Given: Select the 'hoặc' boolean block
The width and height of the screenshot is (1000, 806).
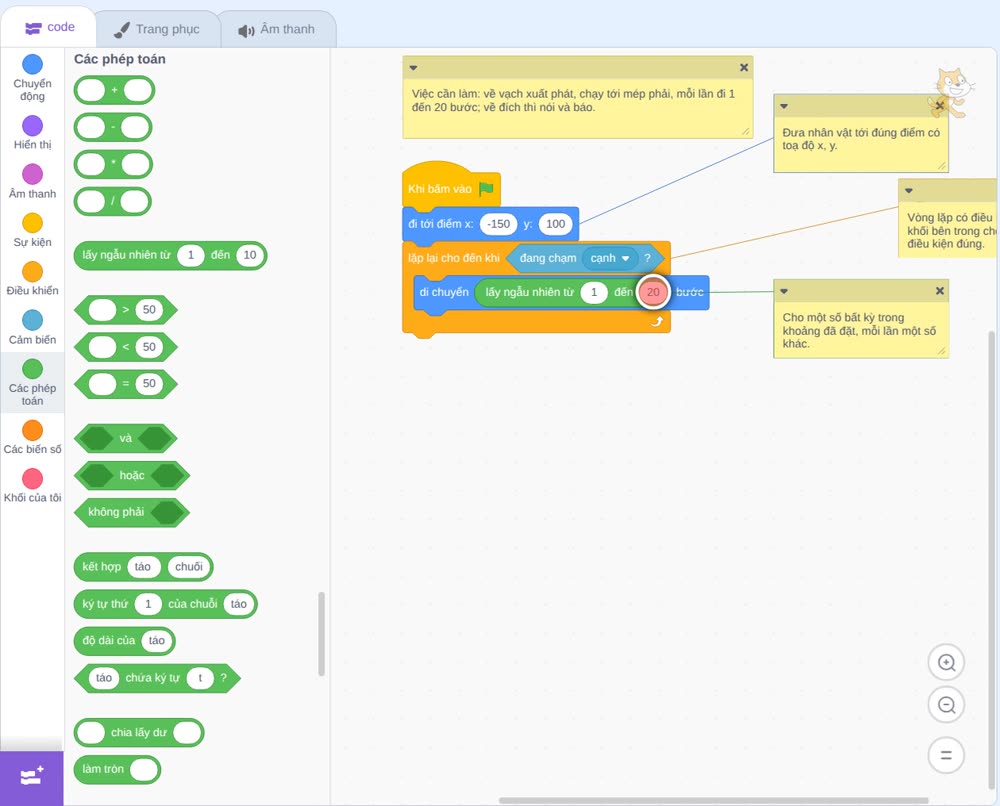Looking at the screenshot, I should click(x=131, y=476).
